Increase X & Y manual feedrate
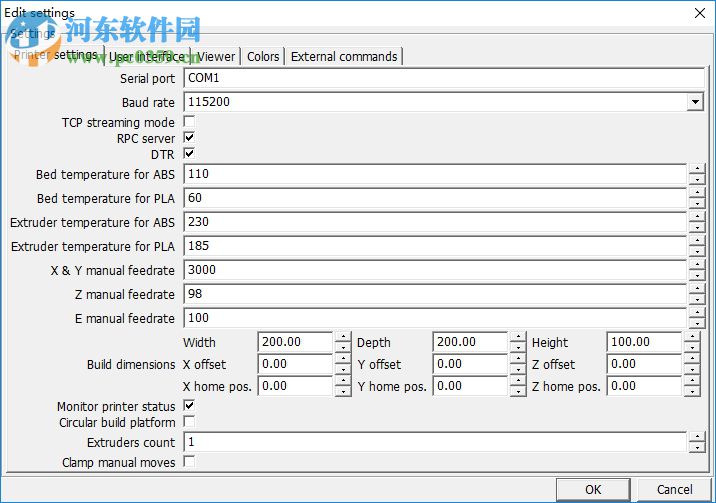 point(697,265)
